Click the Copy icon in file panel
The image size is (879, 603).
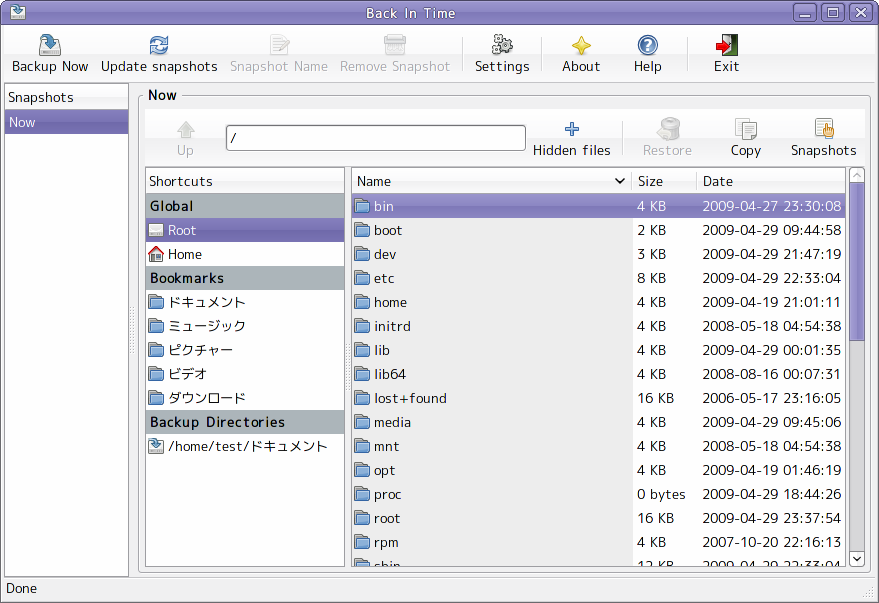pyautogui.click(x=746, y=129)
